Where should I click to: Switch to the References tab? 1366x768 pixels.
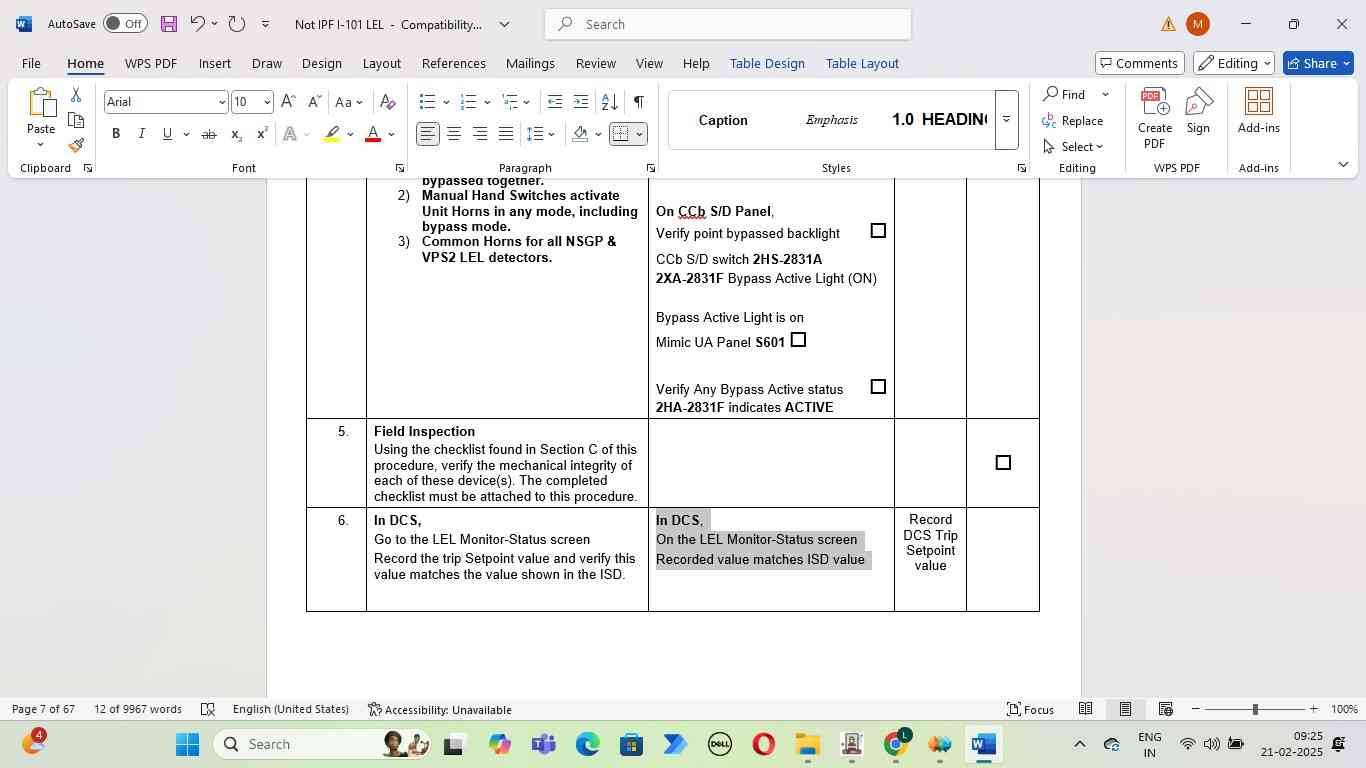[x=453, y=63]
